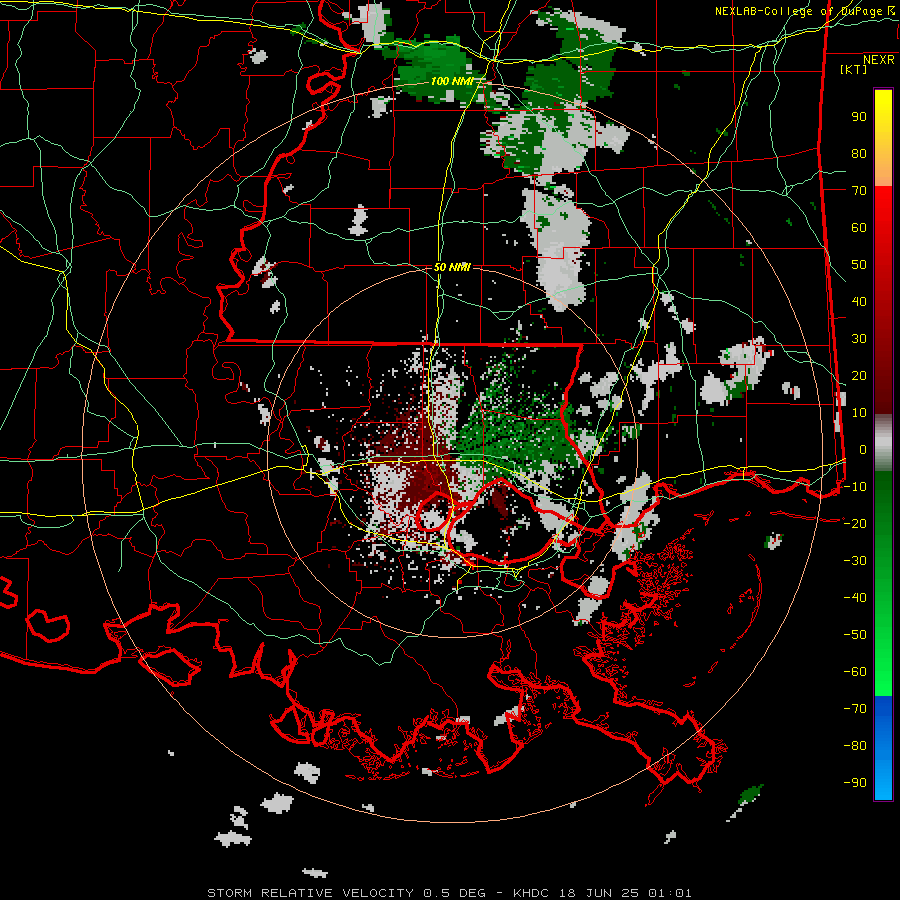Viewport: 900px width, 900px height.
Task: Select the storm relative velocity caption text
Action: 449,893
